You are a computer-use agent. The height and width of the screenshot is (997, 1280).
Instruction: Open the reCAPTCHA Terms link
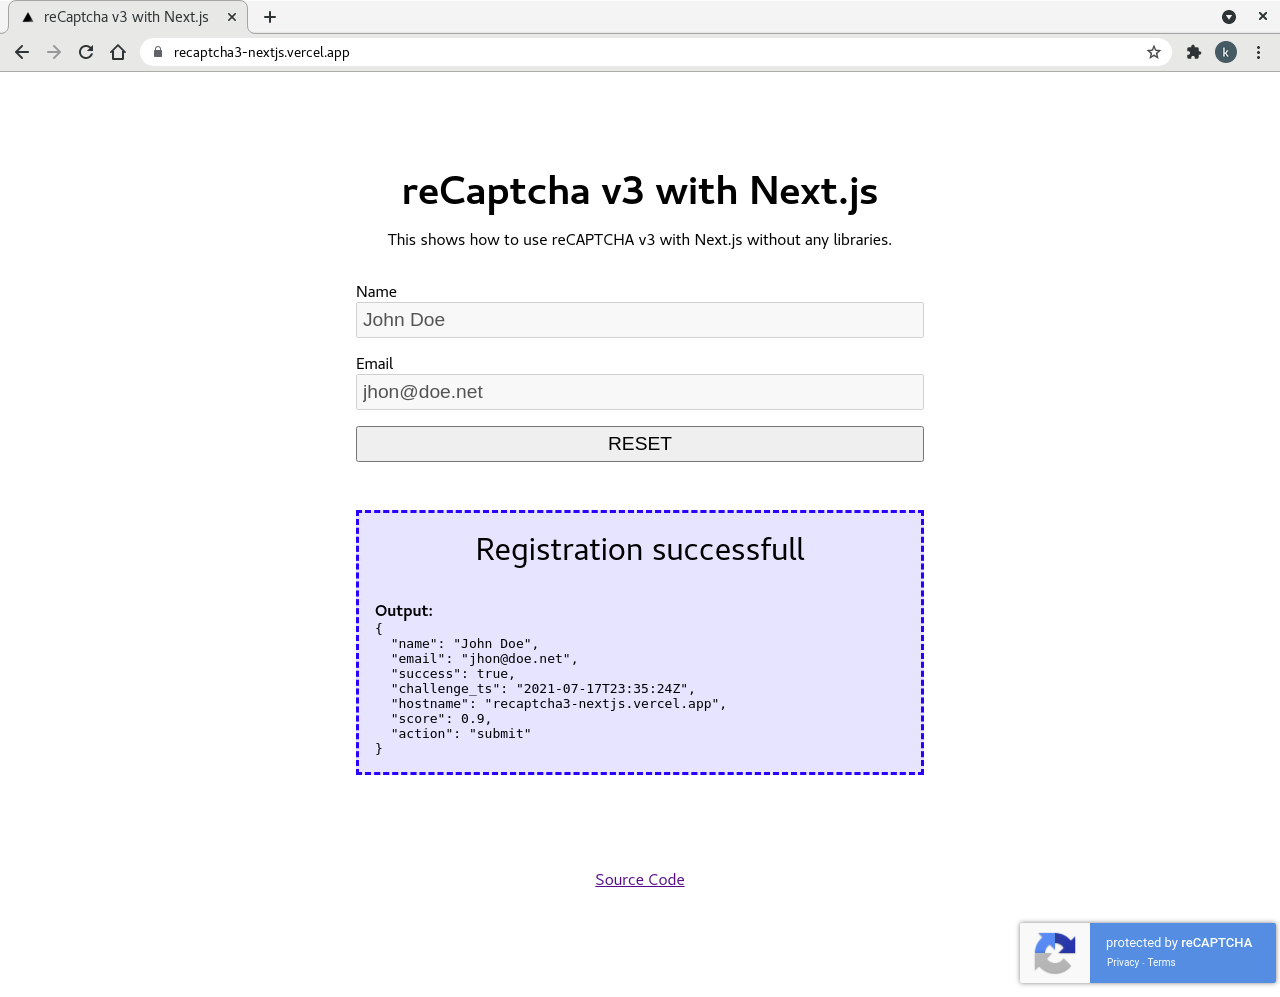pos(1161,962)
